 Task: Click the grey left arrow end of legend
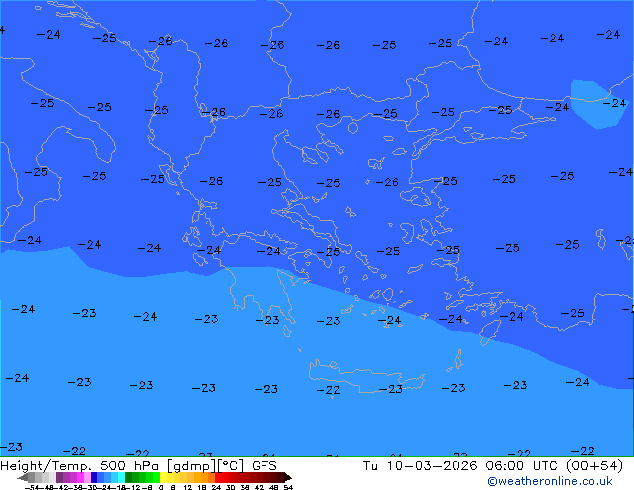pos(23,478)
